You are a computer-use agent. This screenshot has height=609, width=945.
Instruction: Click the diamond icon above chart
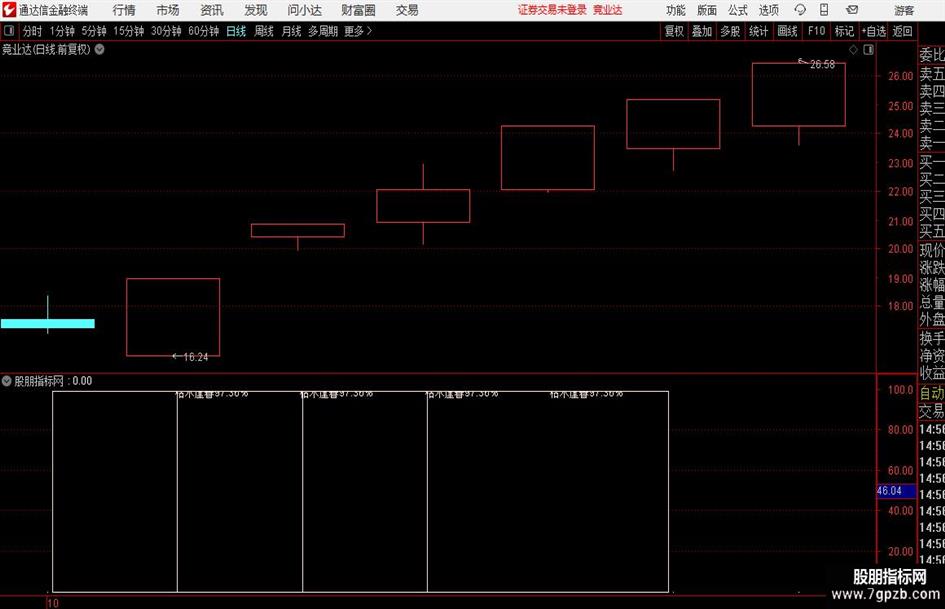853,49
